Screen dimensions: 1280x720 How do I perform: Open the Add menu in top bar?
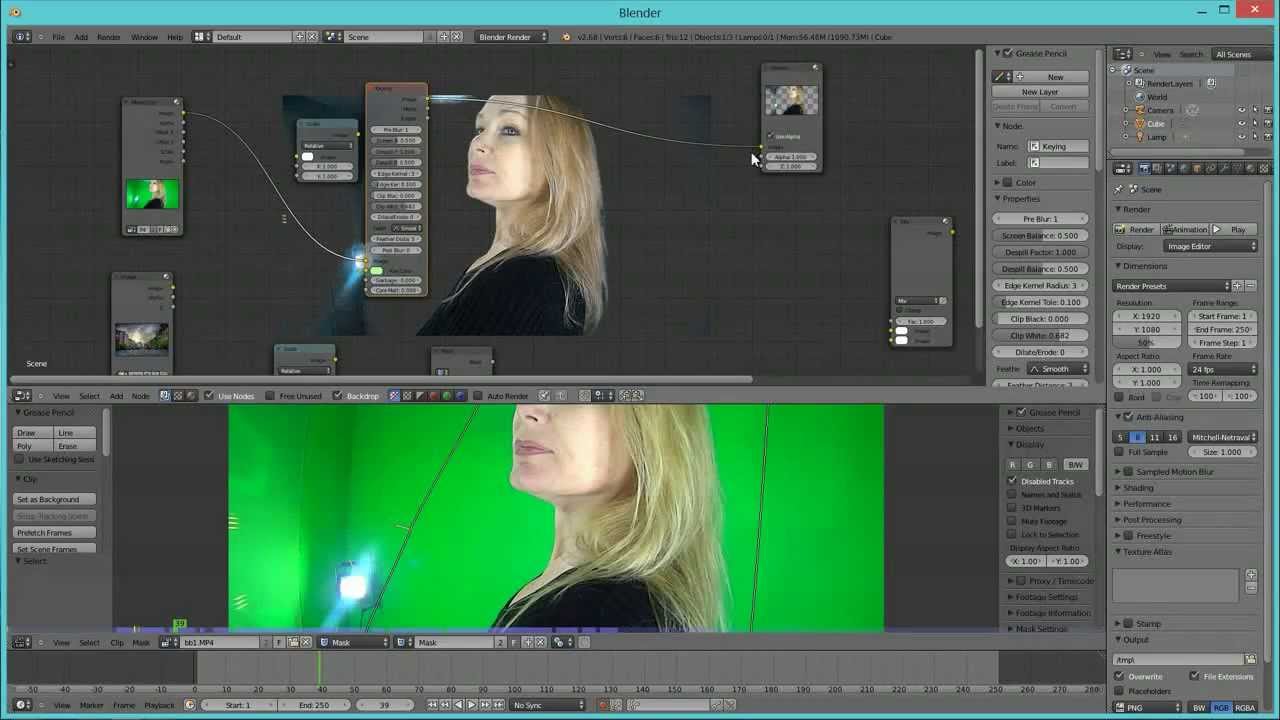tap(81, 37)
